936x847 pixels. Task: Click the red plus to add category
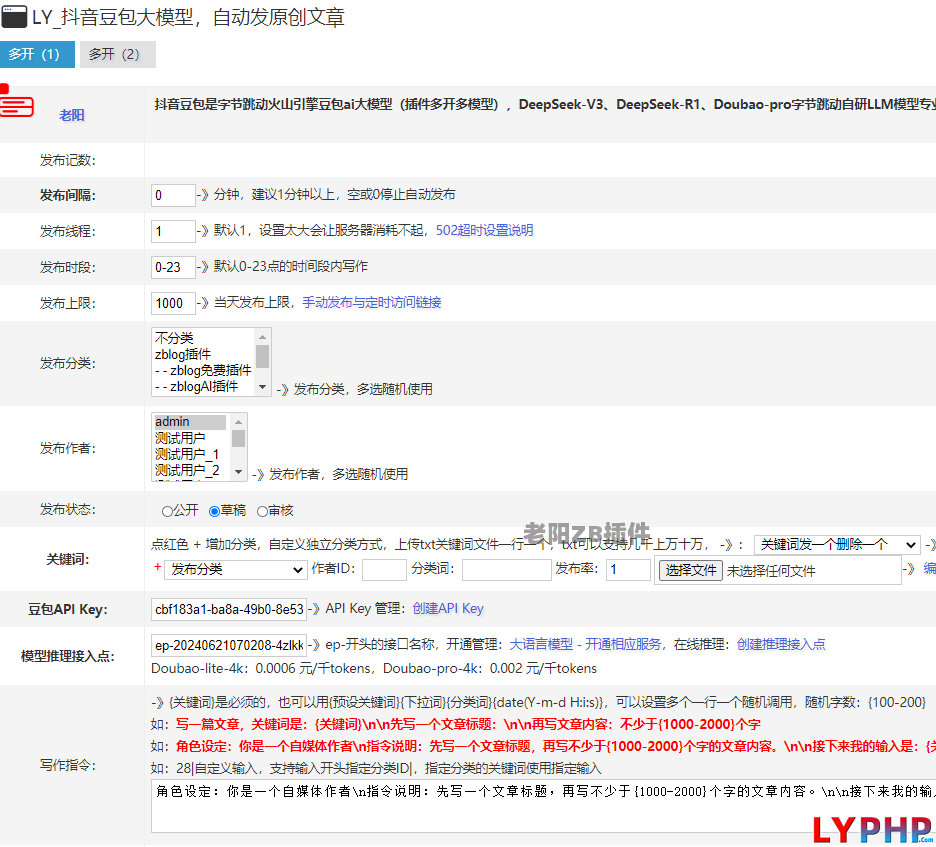tap(158, 567)
